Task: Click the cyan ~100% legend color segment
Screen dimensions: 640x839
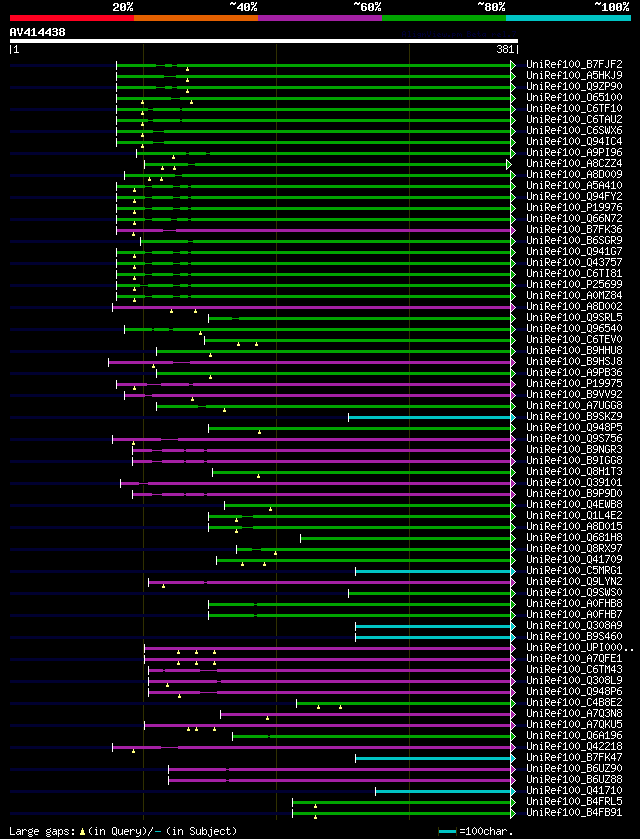Action: coord(568,18)
